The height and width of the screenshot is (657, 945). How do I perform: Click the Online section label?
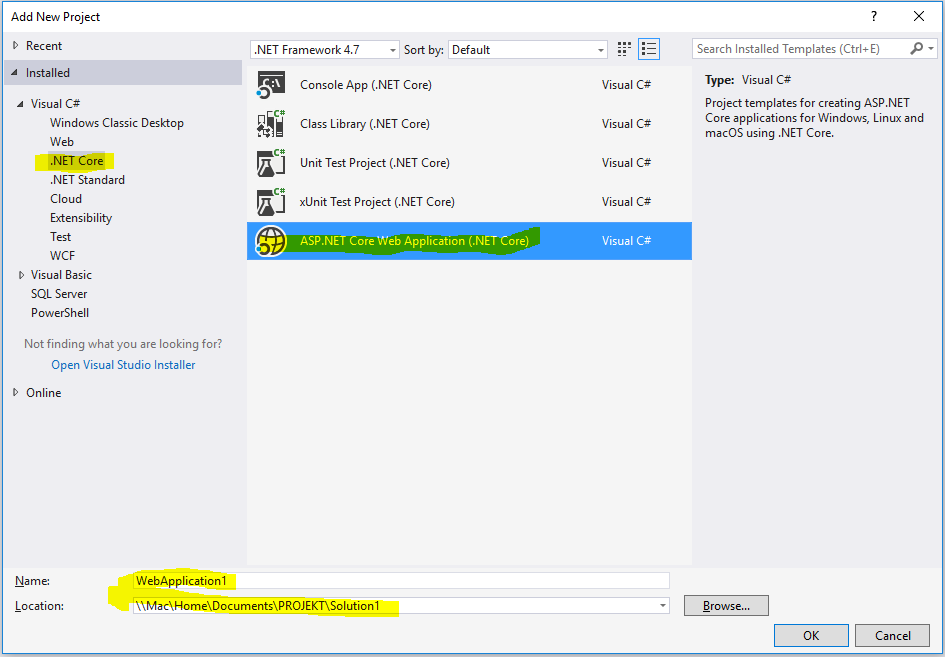coord(43,393)
